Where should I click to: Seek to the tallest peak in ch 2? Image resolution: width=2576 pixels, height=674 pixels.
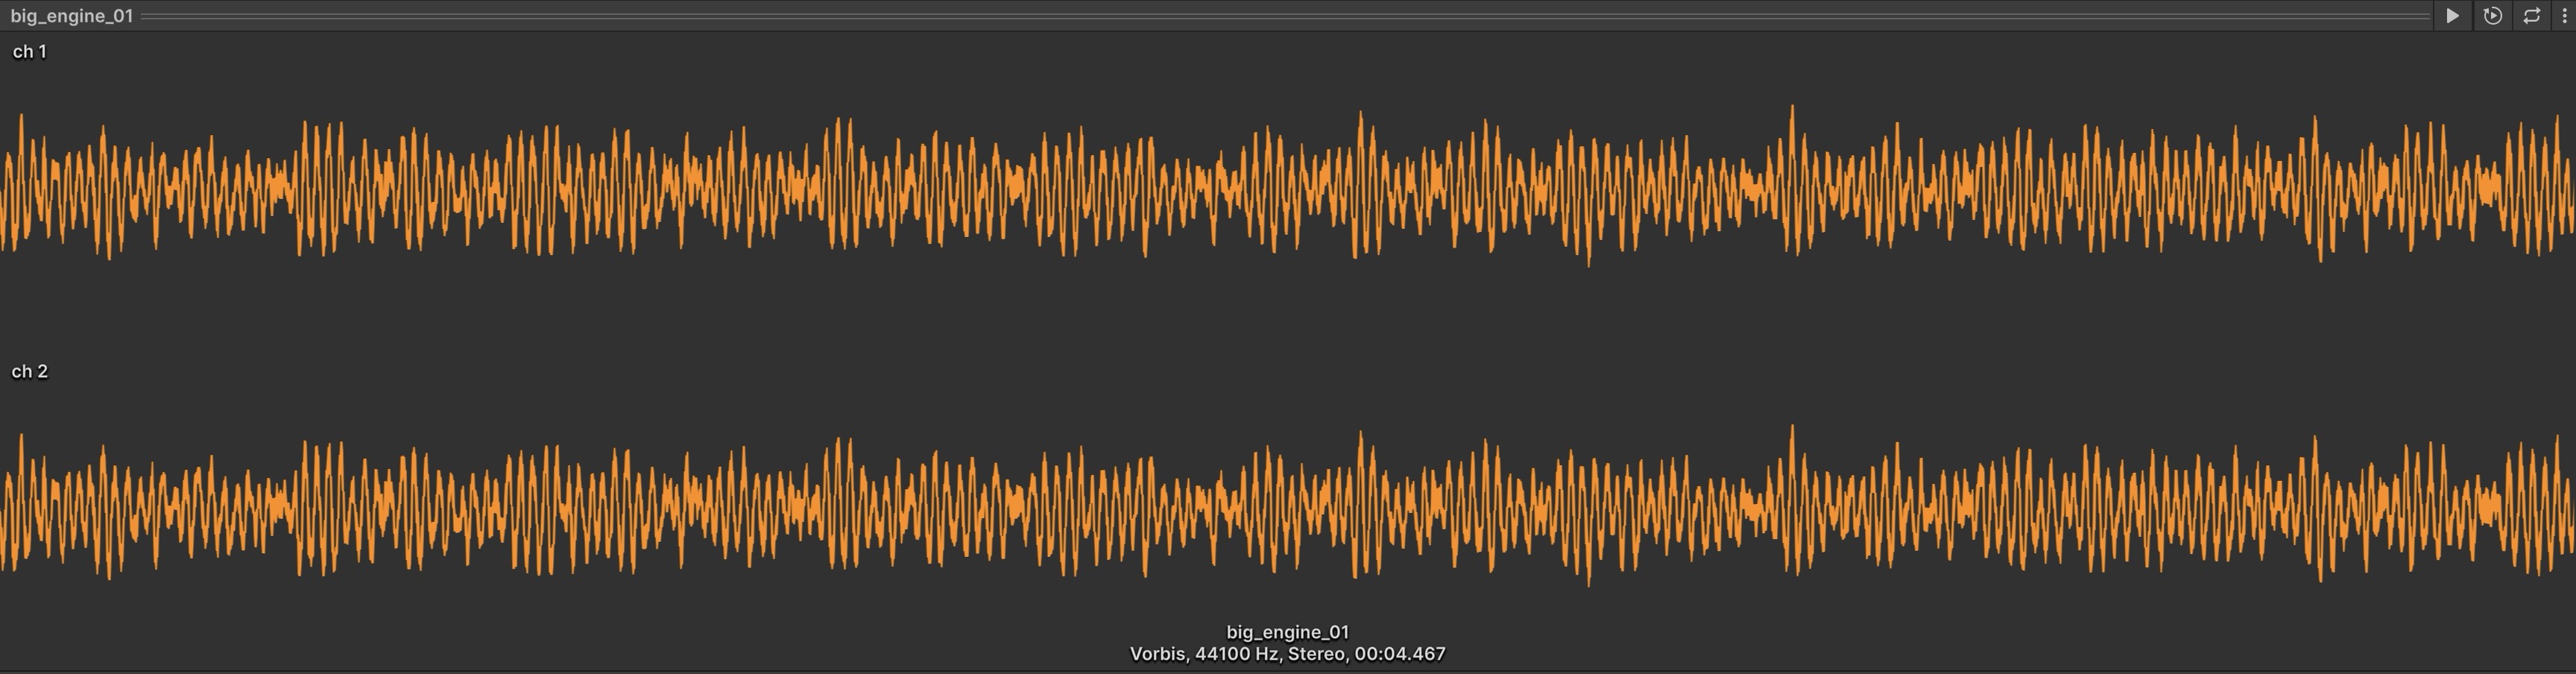pyautogui.click(x=1792, y=430)
